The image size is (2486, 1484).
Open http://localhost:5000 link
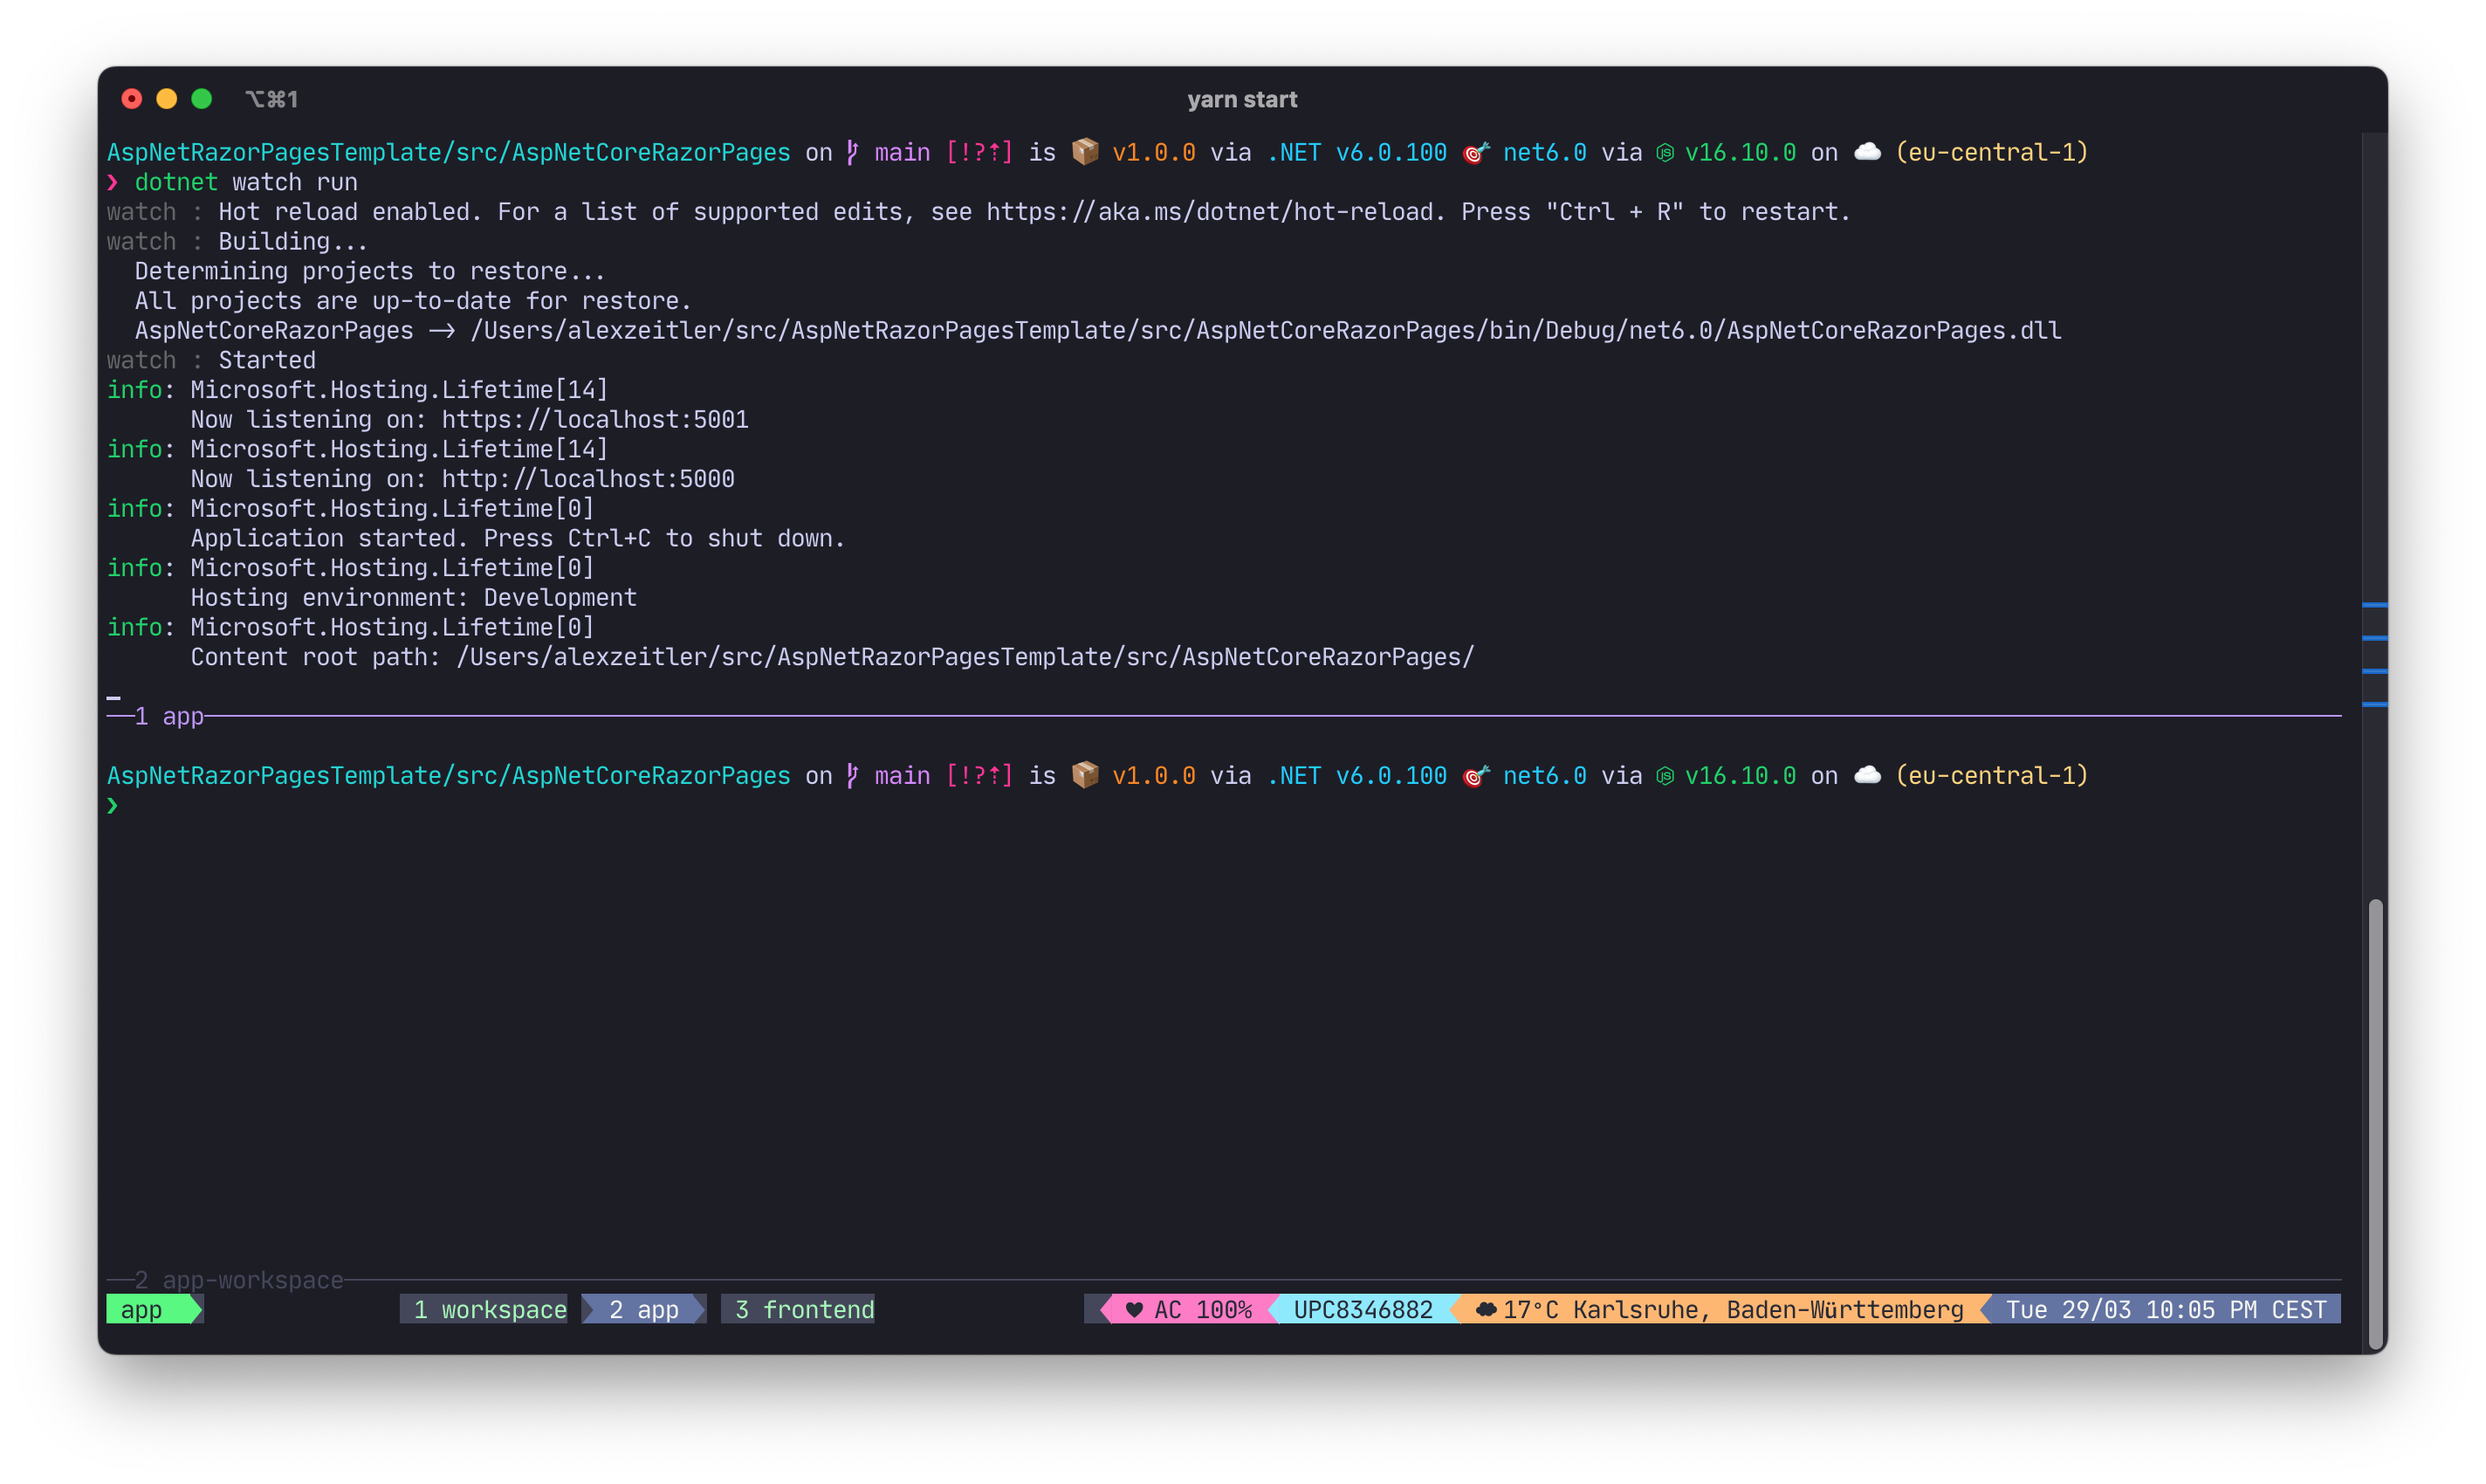pos(588,479)
